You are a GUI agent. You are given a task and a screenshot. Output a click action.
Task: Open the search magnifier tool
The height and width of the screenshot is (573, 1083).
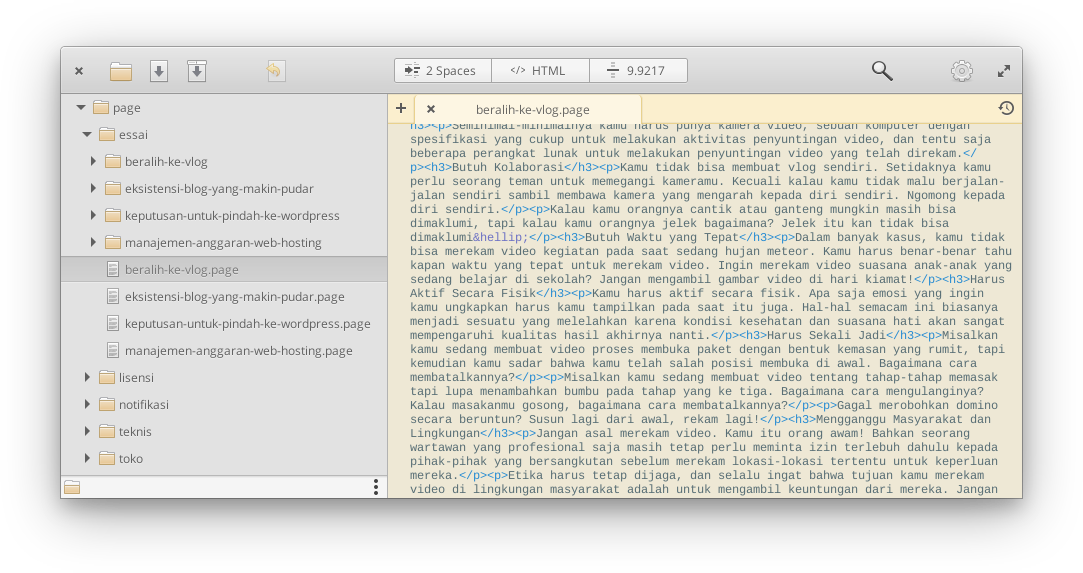point(881,71)
